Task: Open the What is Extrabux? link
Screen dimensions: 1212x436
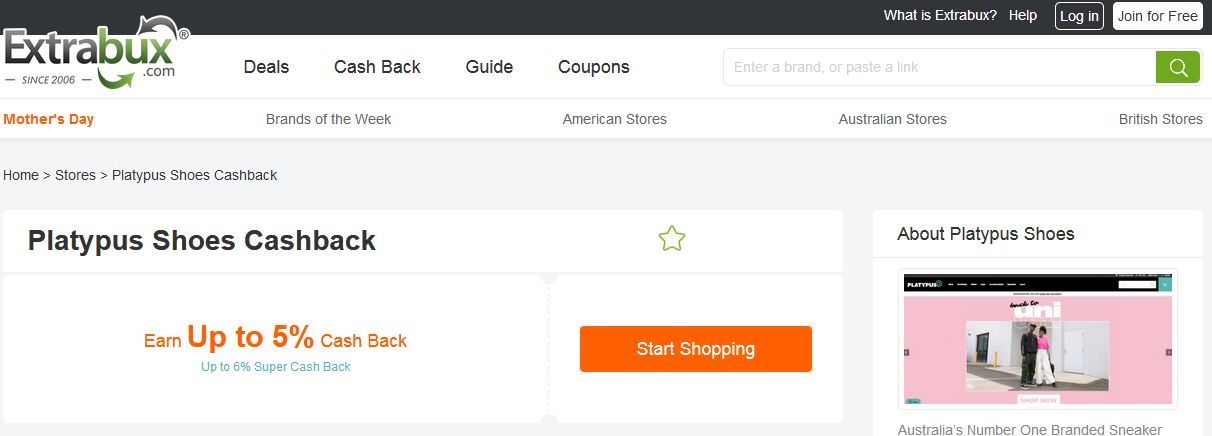Action: 940,16
